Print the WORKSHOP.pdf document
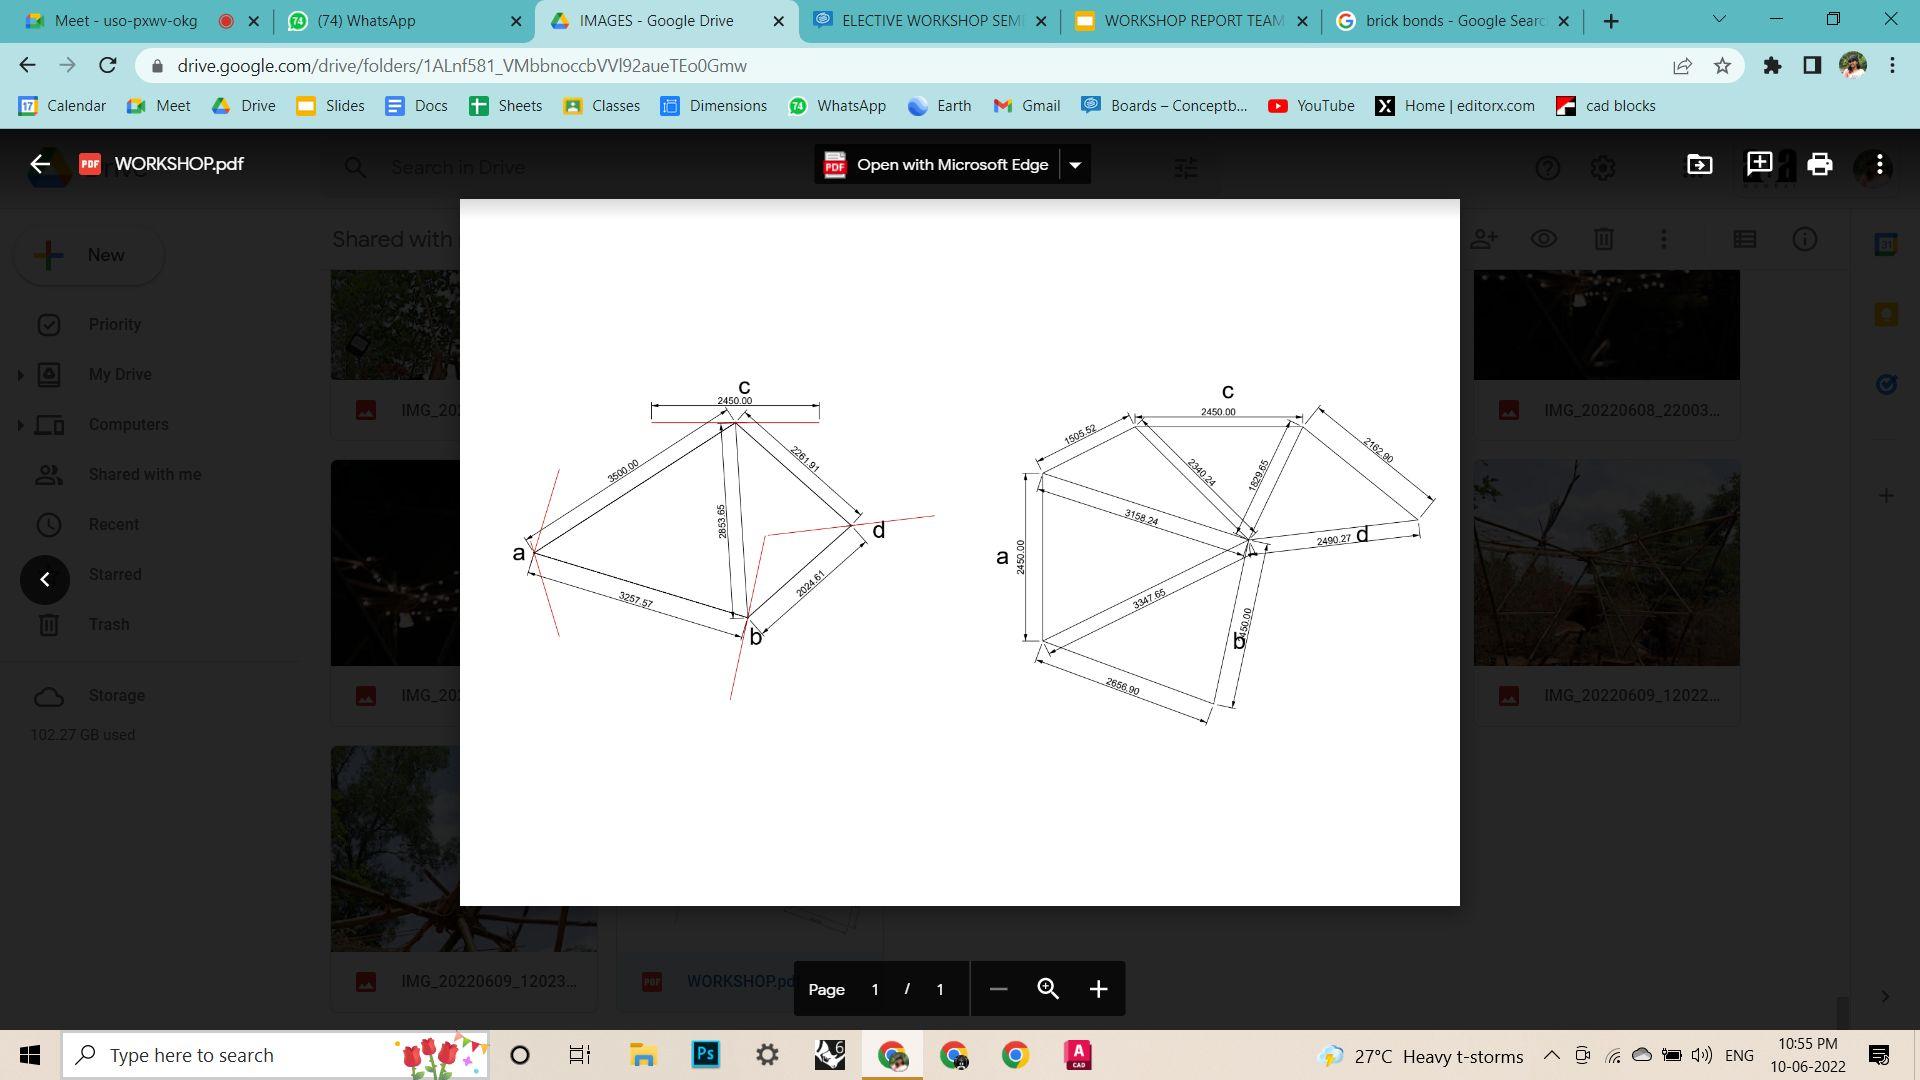 click(1819, 165)
